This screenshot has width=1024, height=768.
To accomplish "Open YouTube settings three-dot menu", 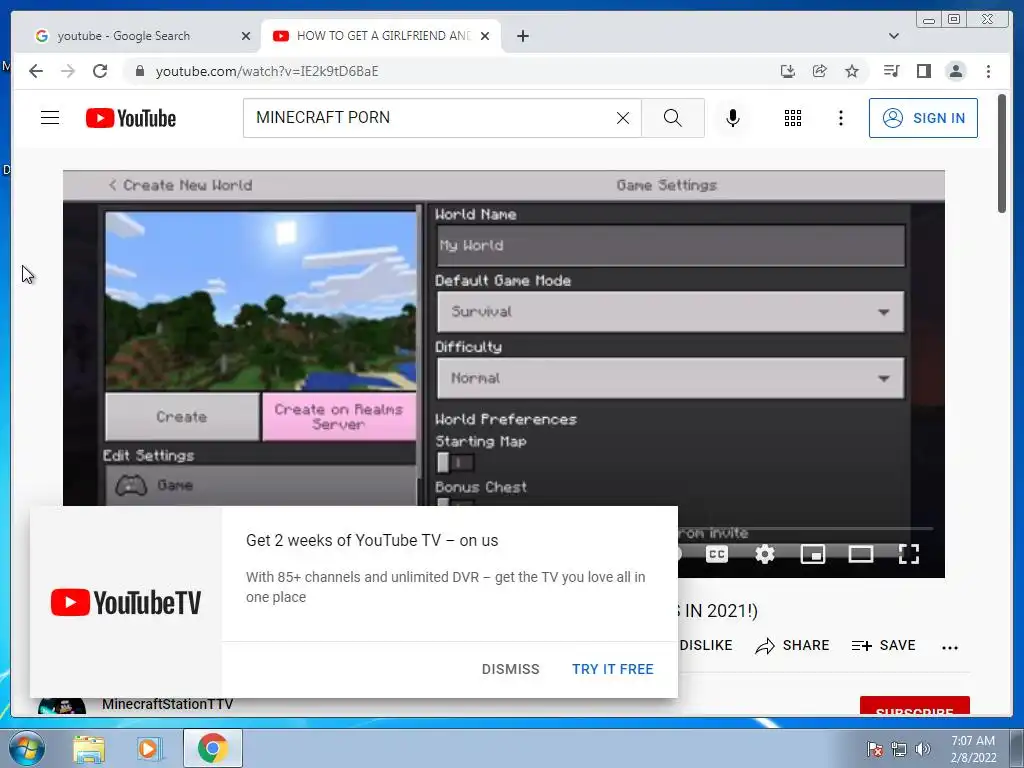I will tap(841, 118).
